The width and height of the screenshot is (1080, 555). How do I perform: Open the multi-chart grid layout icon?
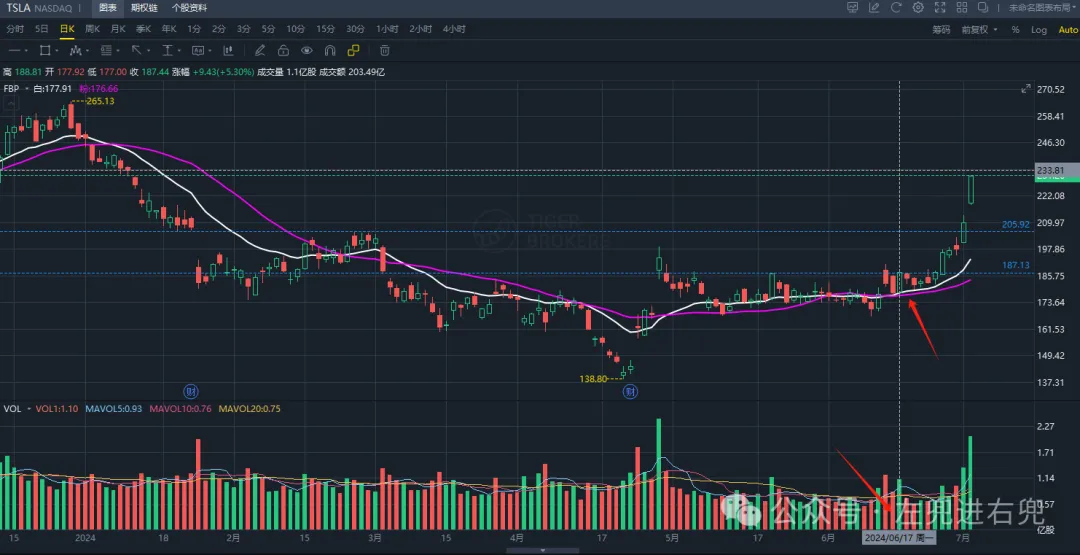[x=962, y=8]
